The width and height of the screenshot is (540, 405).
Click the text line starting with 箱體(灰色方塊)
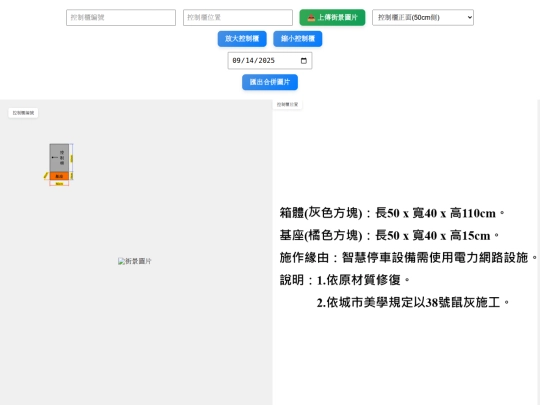(x=392, y=213)
